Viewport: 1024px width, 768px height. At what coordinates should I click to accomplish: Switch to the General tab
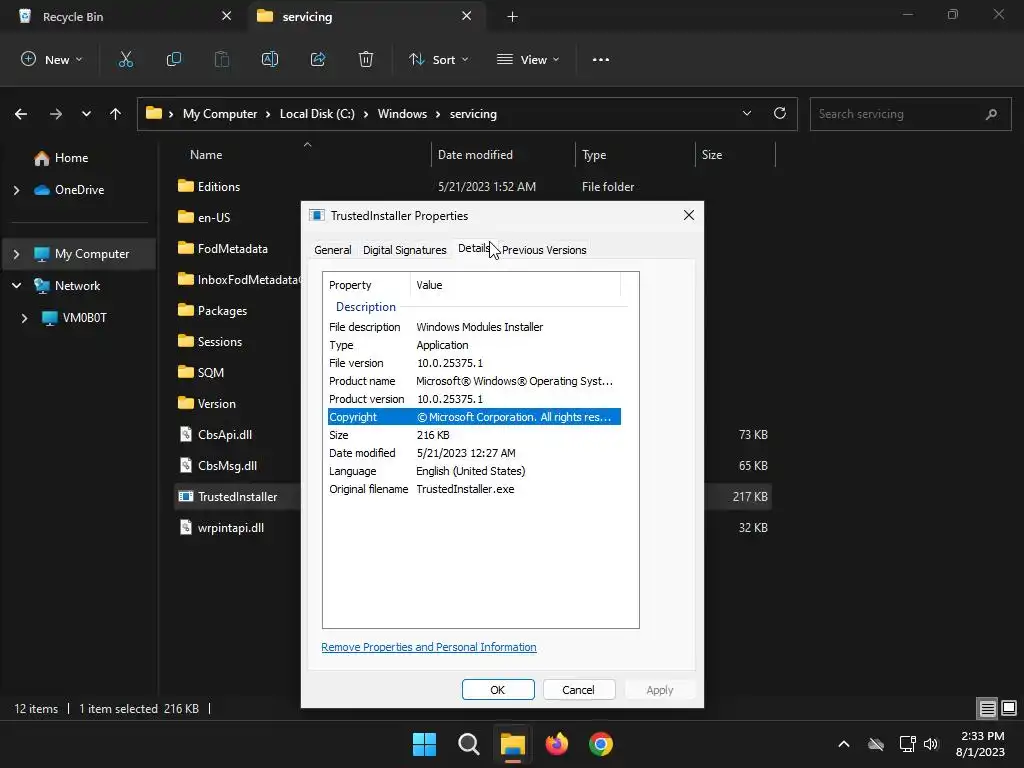click(x=332, y=249)
